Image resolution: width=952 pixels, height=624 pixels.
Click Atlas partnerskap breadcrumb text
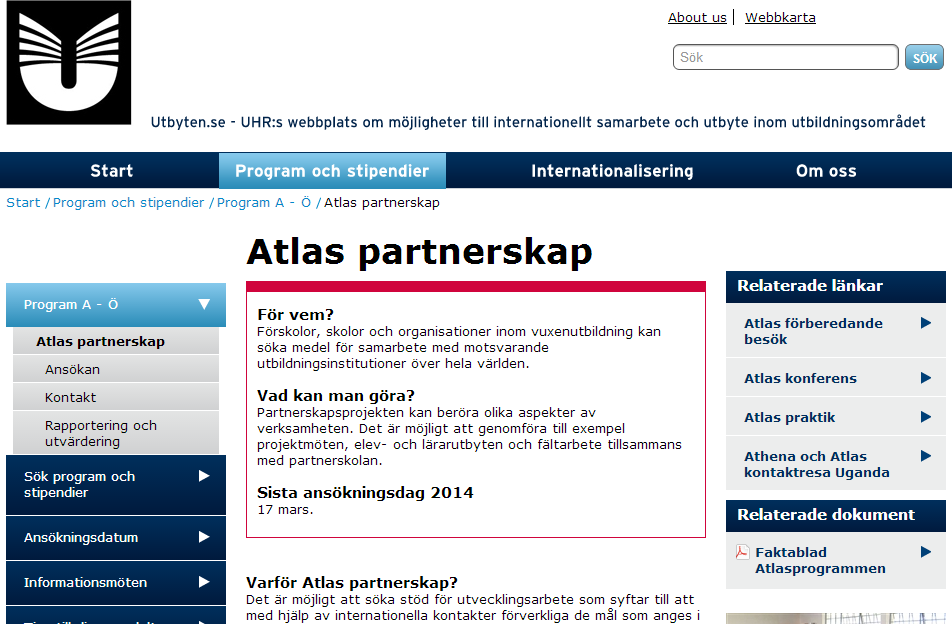click(381, 203)
